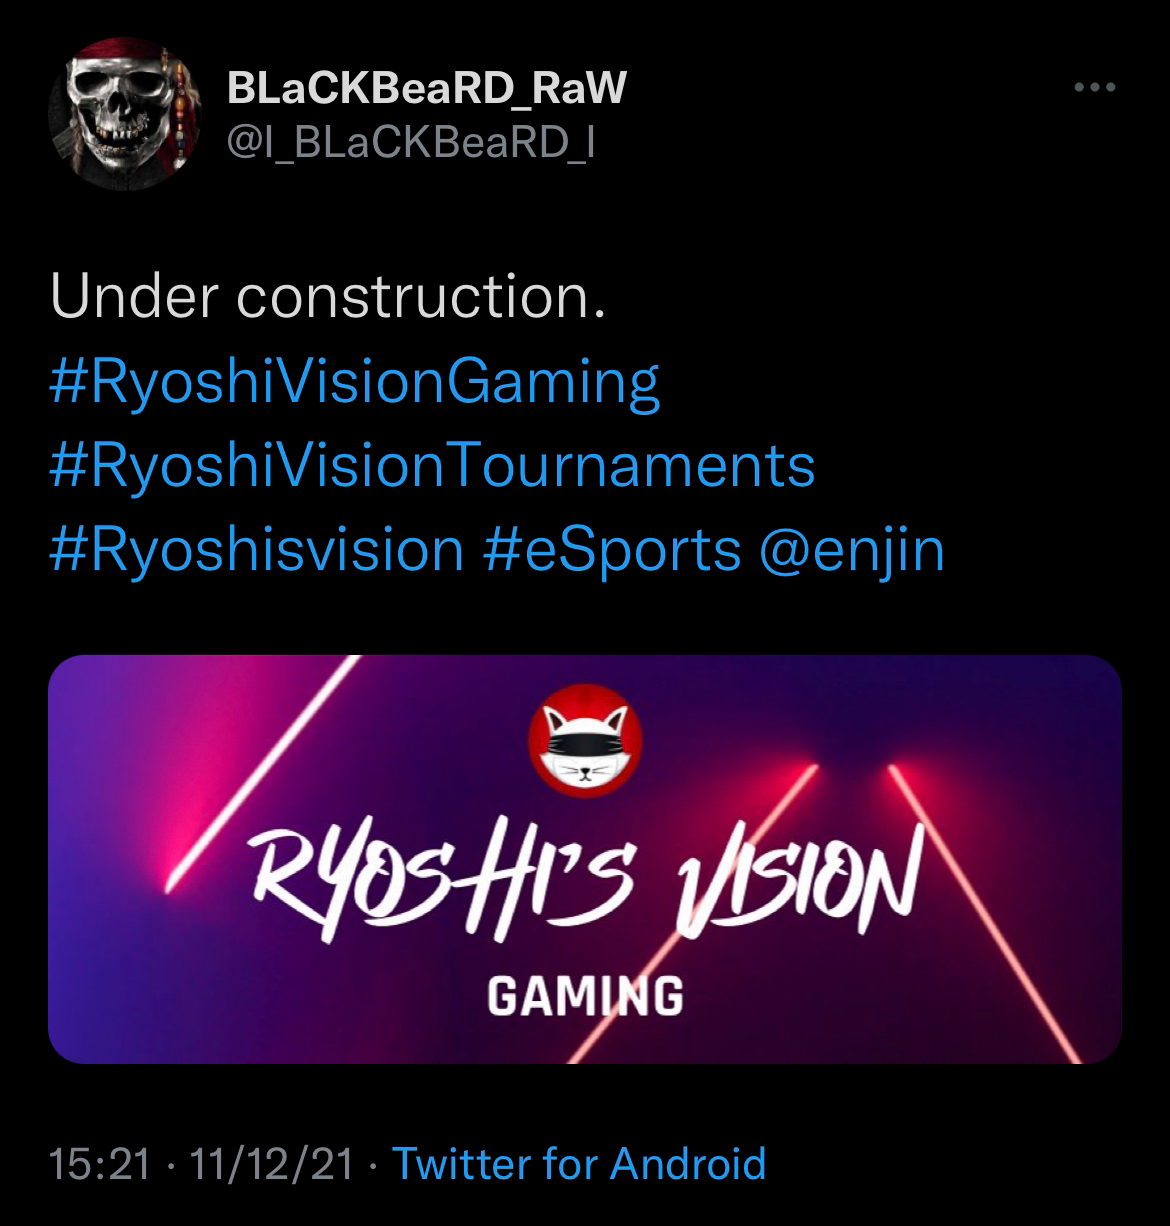Open hashtag #Ryoshisvision
1170x1226 pixels.
coord(256,549)
